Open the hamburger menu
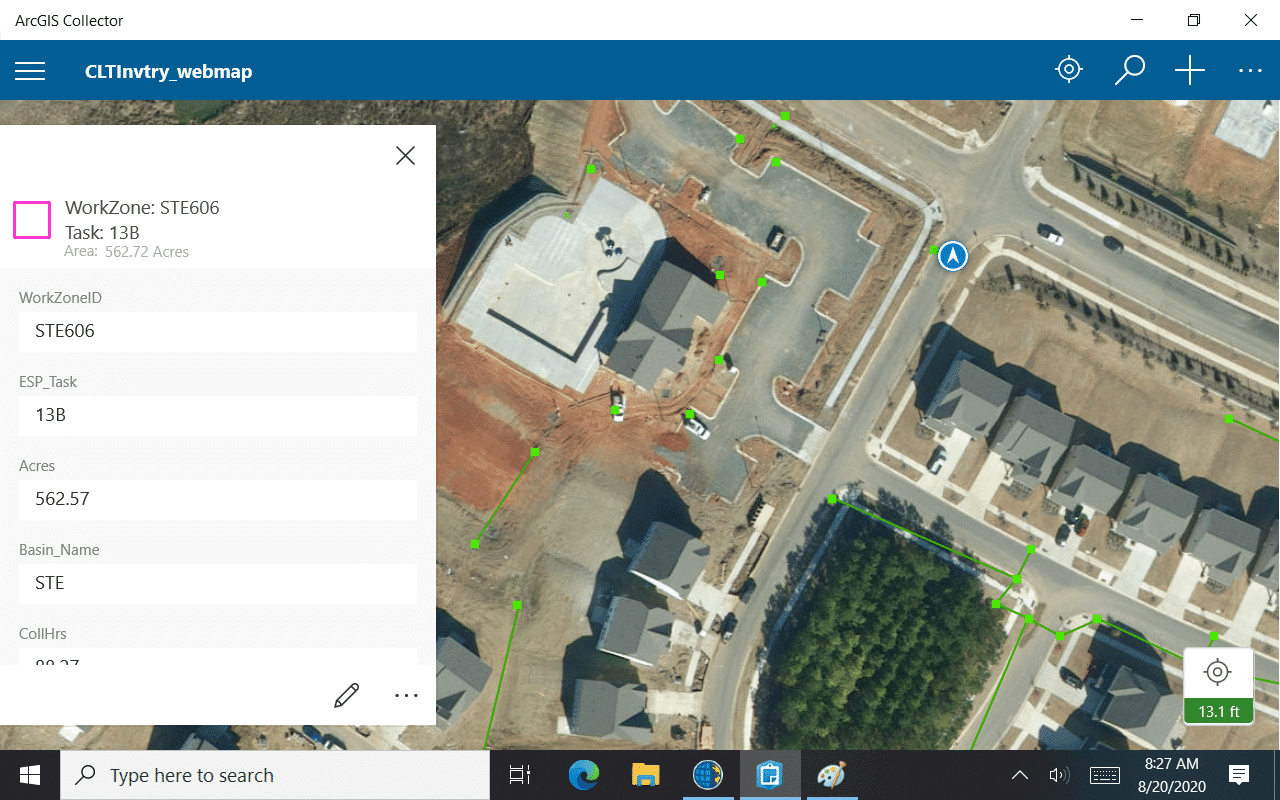The width and height of the screenshot is (1280, 800). 30,71
